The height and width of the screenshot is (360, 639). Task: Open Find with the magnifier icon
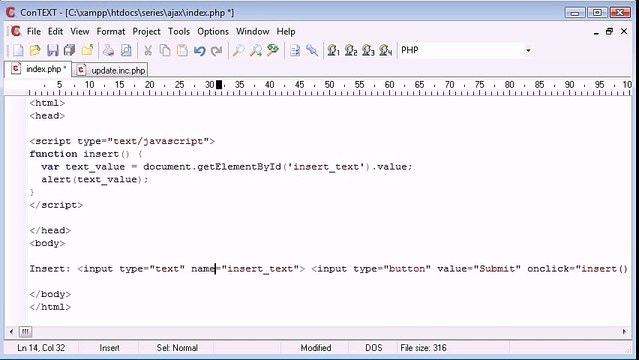click(238, 51)
